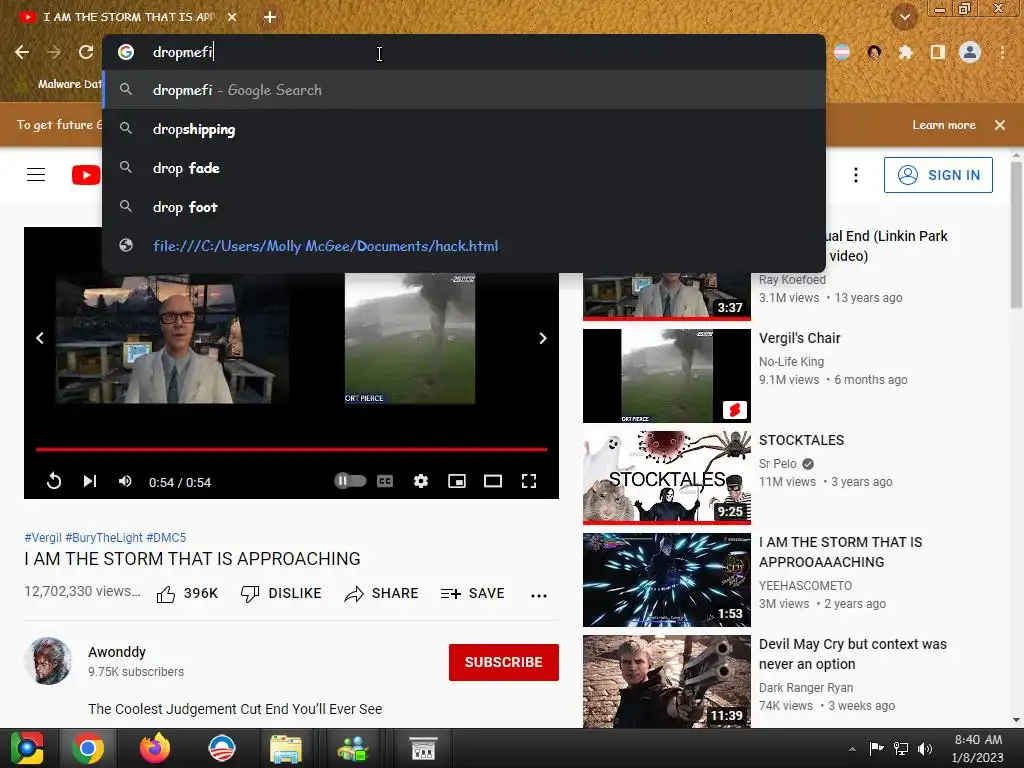Open Start menu button on taskbar
The image size is (1024, 768).
coord(27,748)
